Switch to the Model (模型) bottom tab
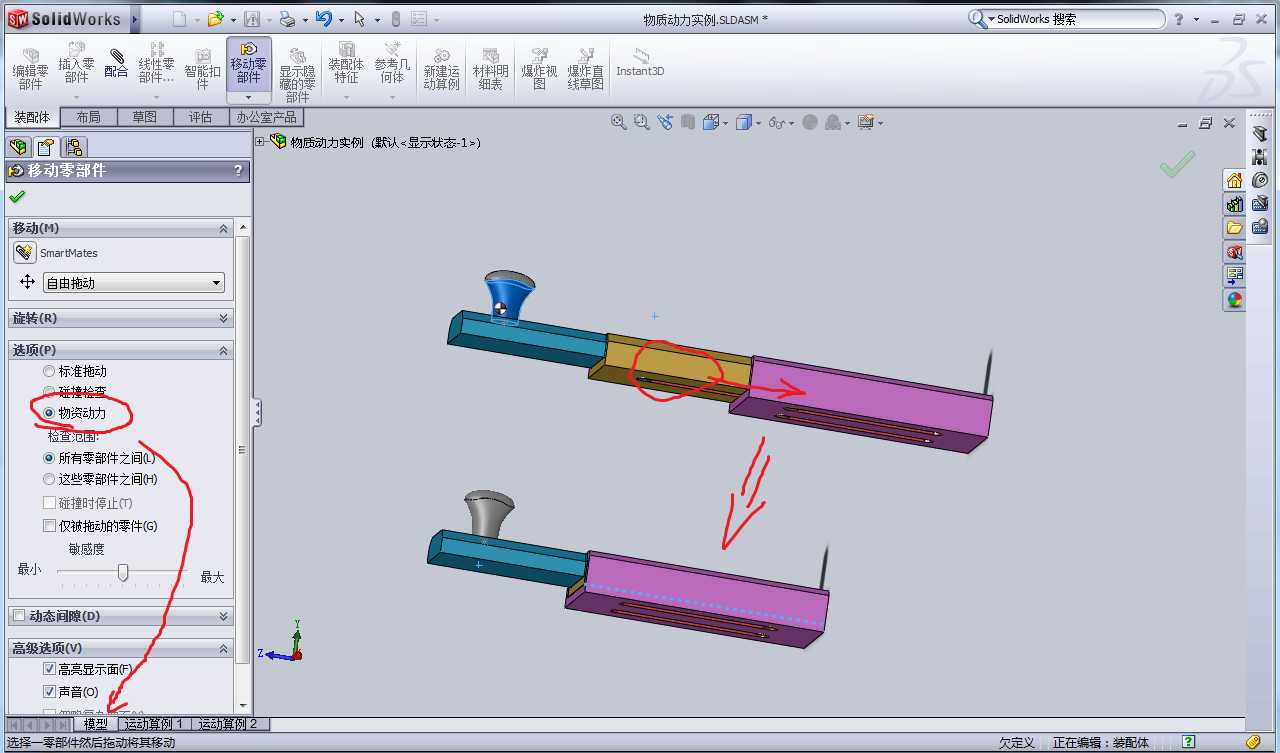Image resolution: width=1280 pixels, height=753 pixels. pyautogui.click(x=96, y=724)
